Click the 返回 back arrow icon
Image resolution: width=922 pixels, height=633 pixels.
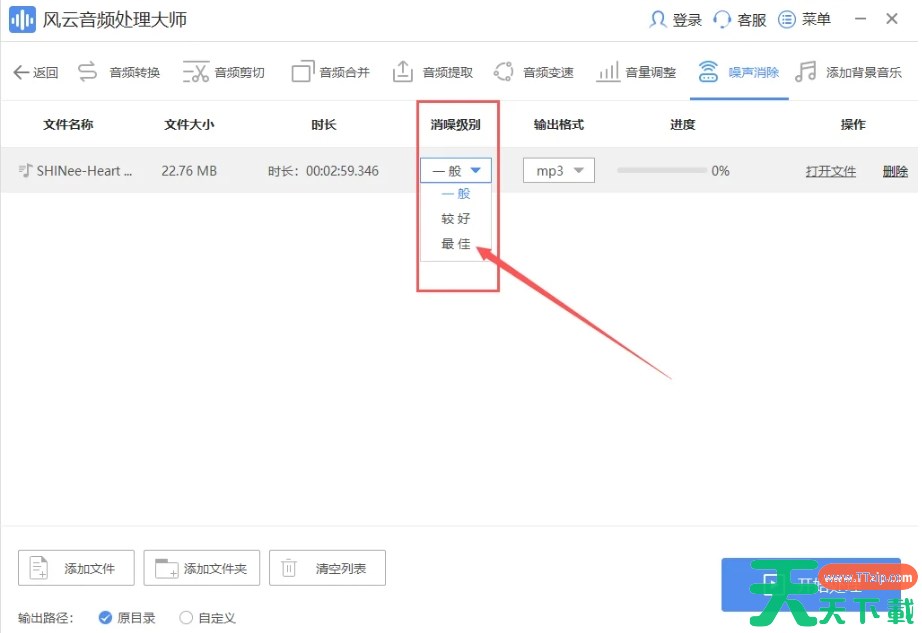pos(21,72)
